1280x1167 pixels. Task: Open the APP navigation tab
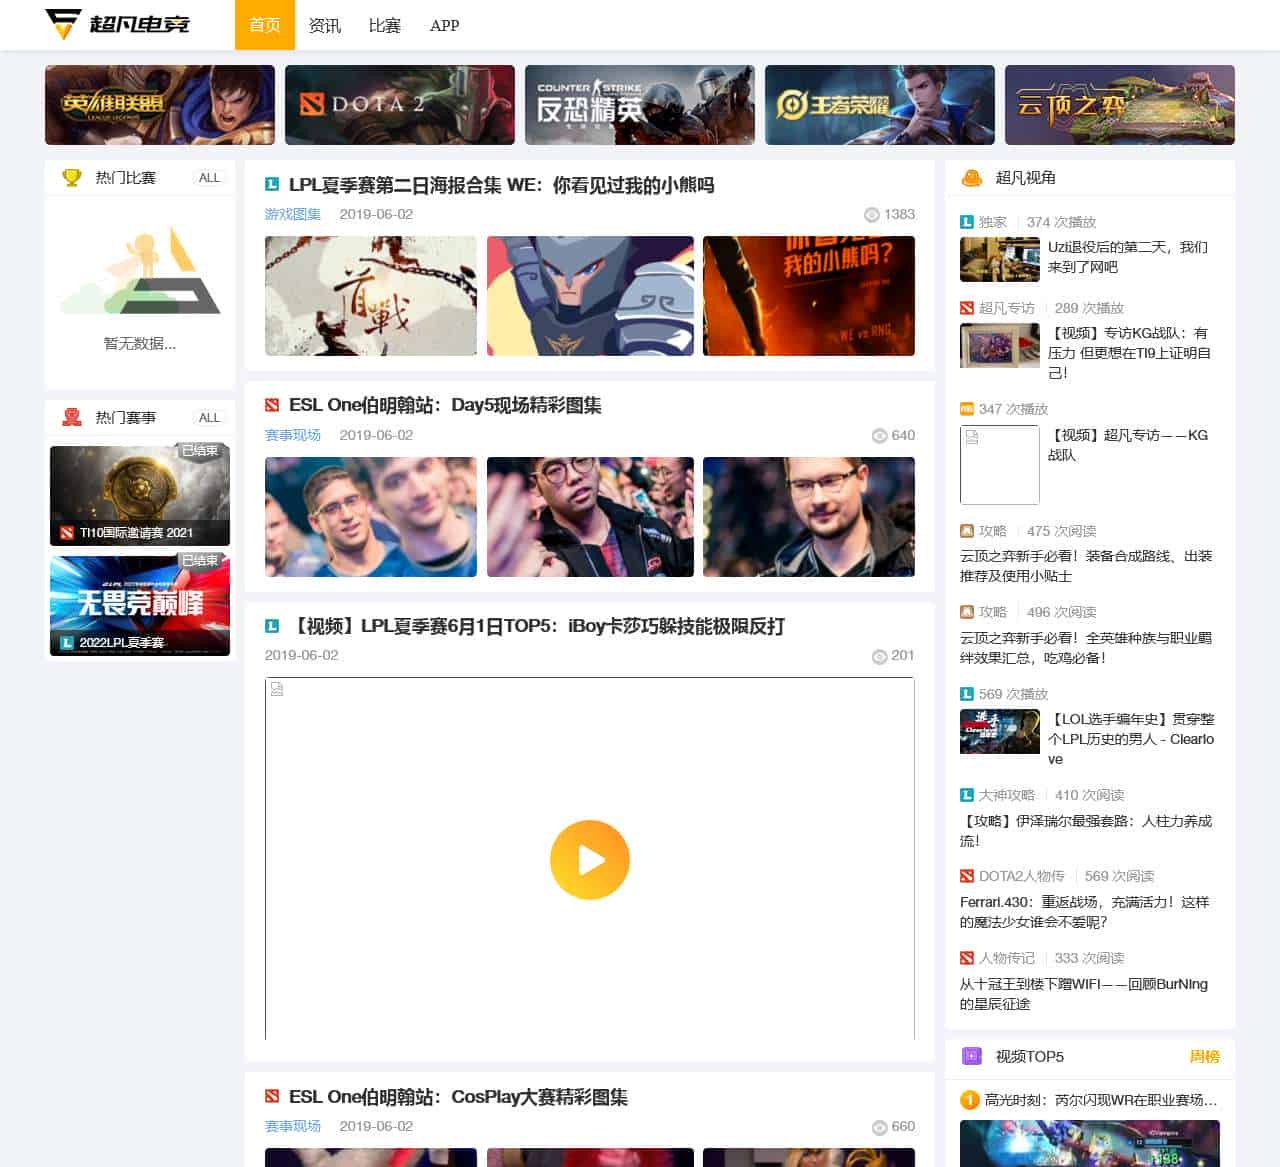[445, 25]
